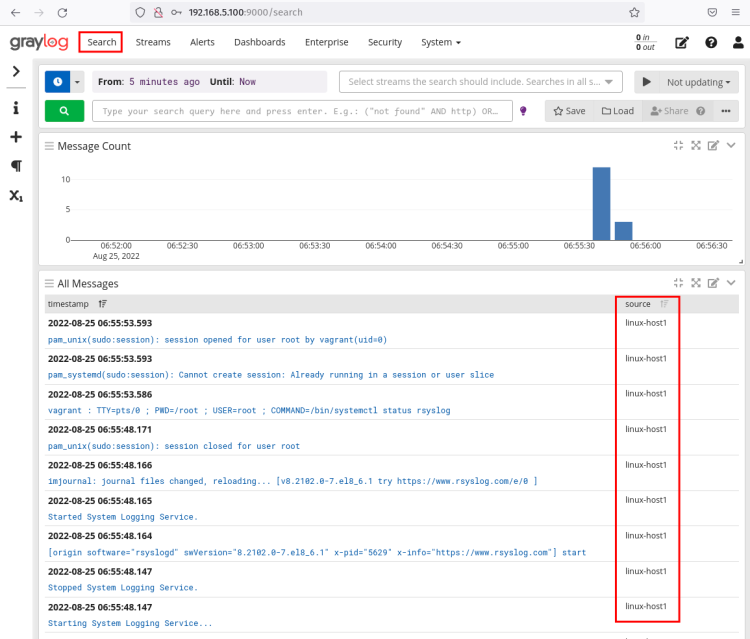Click the Load saved search button
The image size is (750, 639).
[618, 111]
